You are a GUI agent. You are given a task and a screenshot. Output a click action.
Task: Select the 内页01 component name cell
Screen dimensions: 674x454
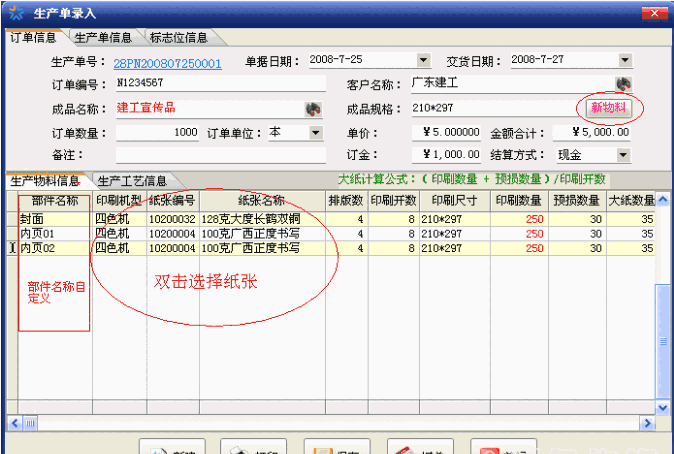point(55,233)
